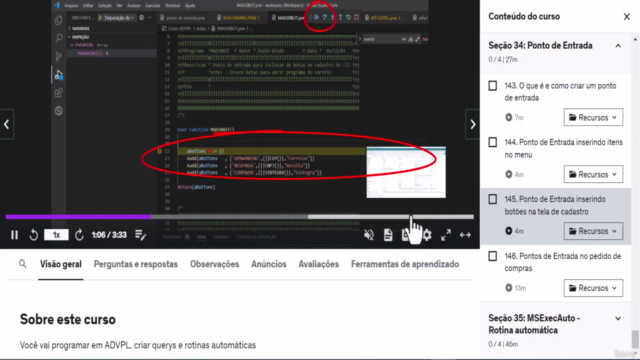Pause the video playback

[15, 235]
